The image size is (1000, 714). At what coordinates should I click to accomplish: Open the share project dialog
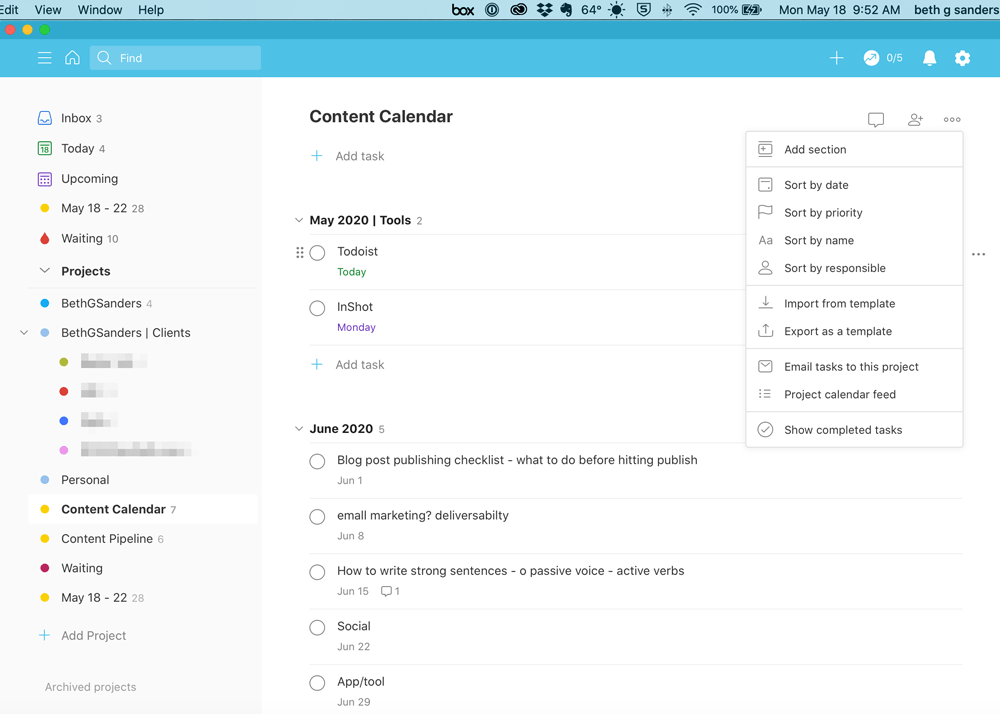(x=914, y=119)
